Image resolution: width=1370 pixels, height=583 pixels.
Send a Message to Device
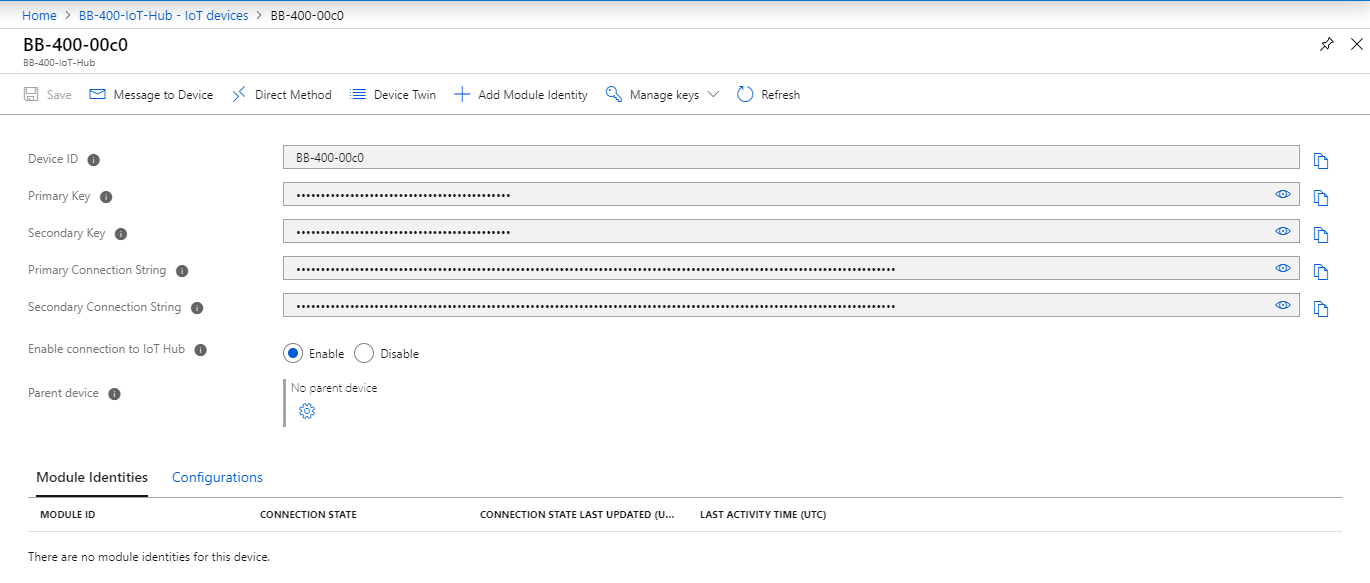point(150,94)
